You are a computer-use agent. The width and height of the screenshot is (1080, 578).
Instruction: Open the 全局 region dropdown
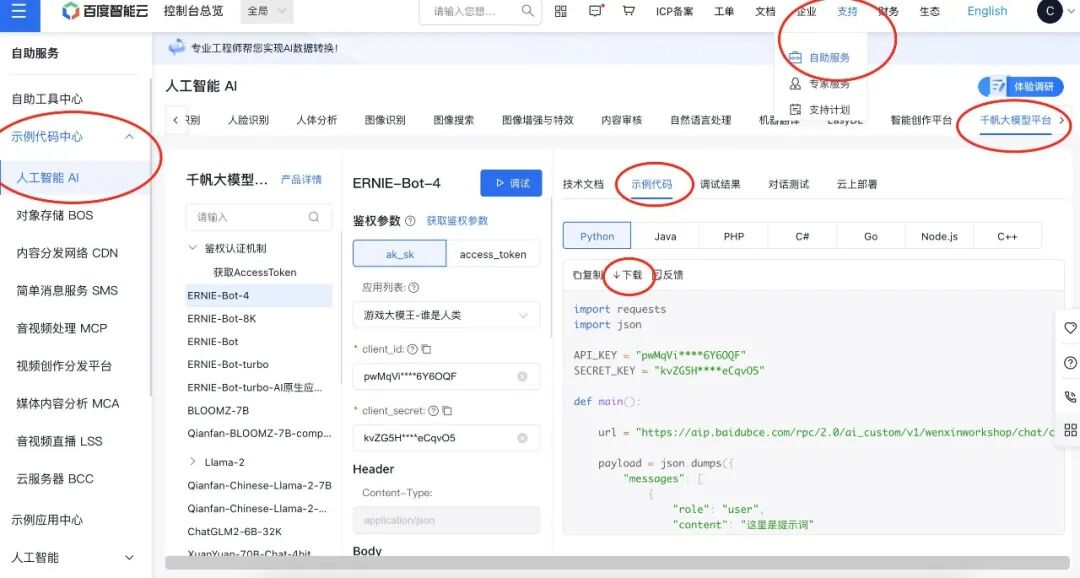point(267,11)
